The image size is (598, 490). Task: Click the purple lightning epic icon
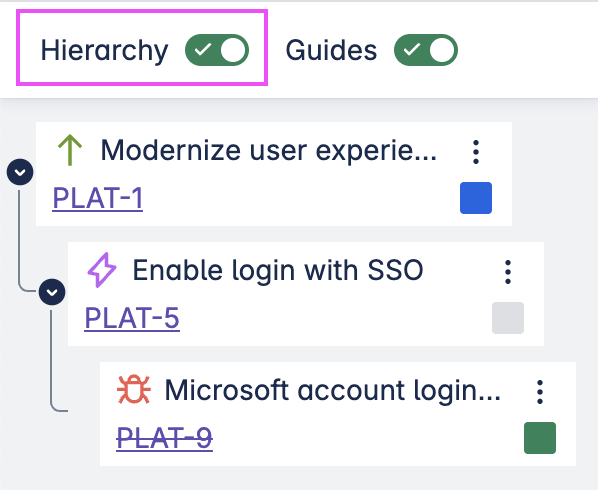(102, 270)
